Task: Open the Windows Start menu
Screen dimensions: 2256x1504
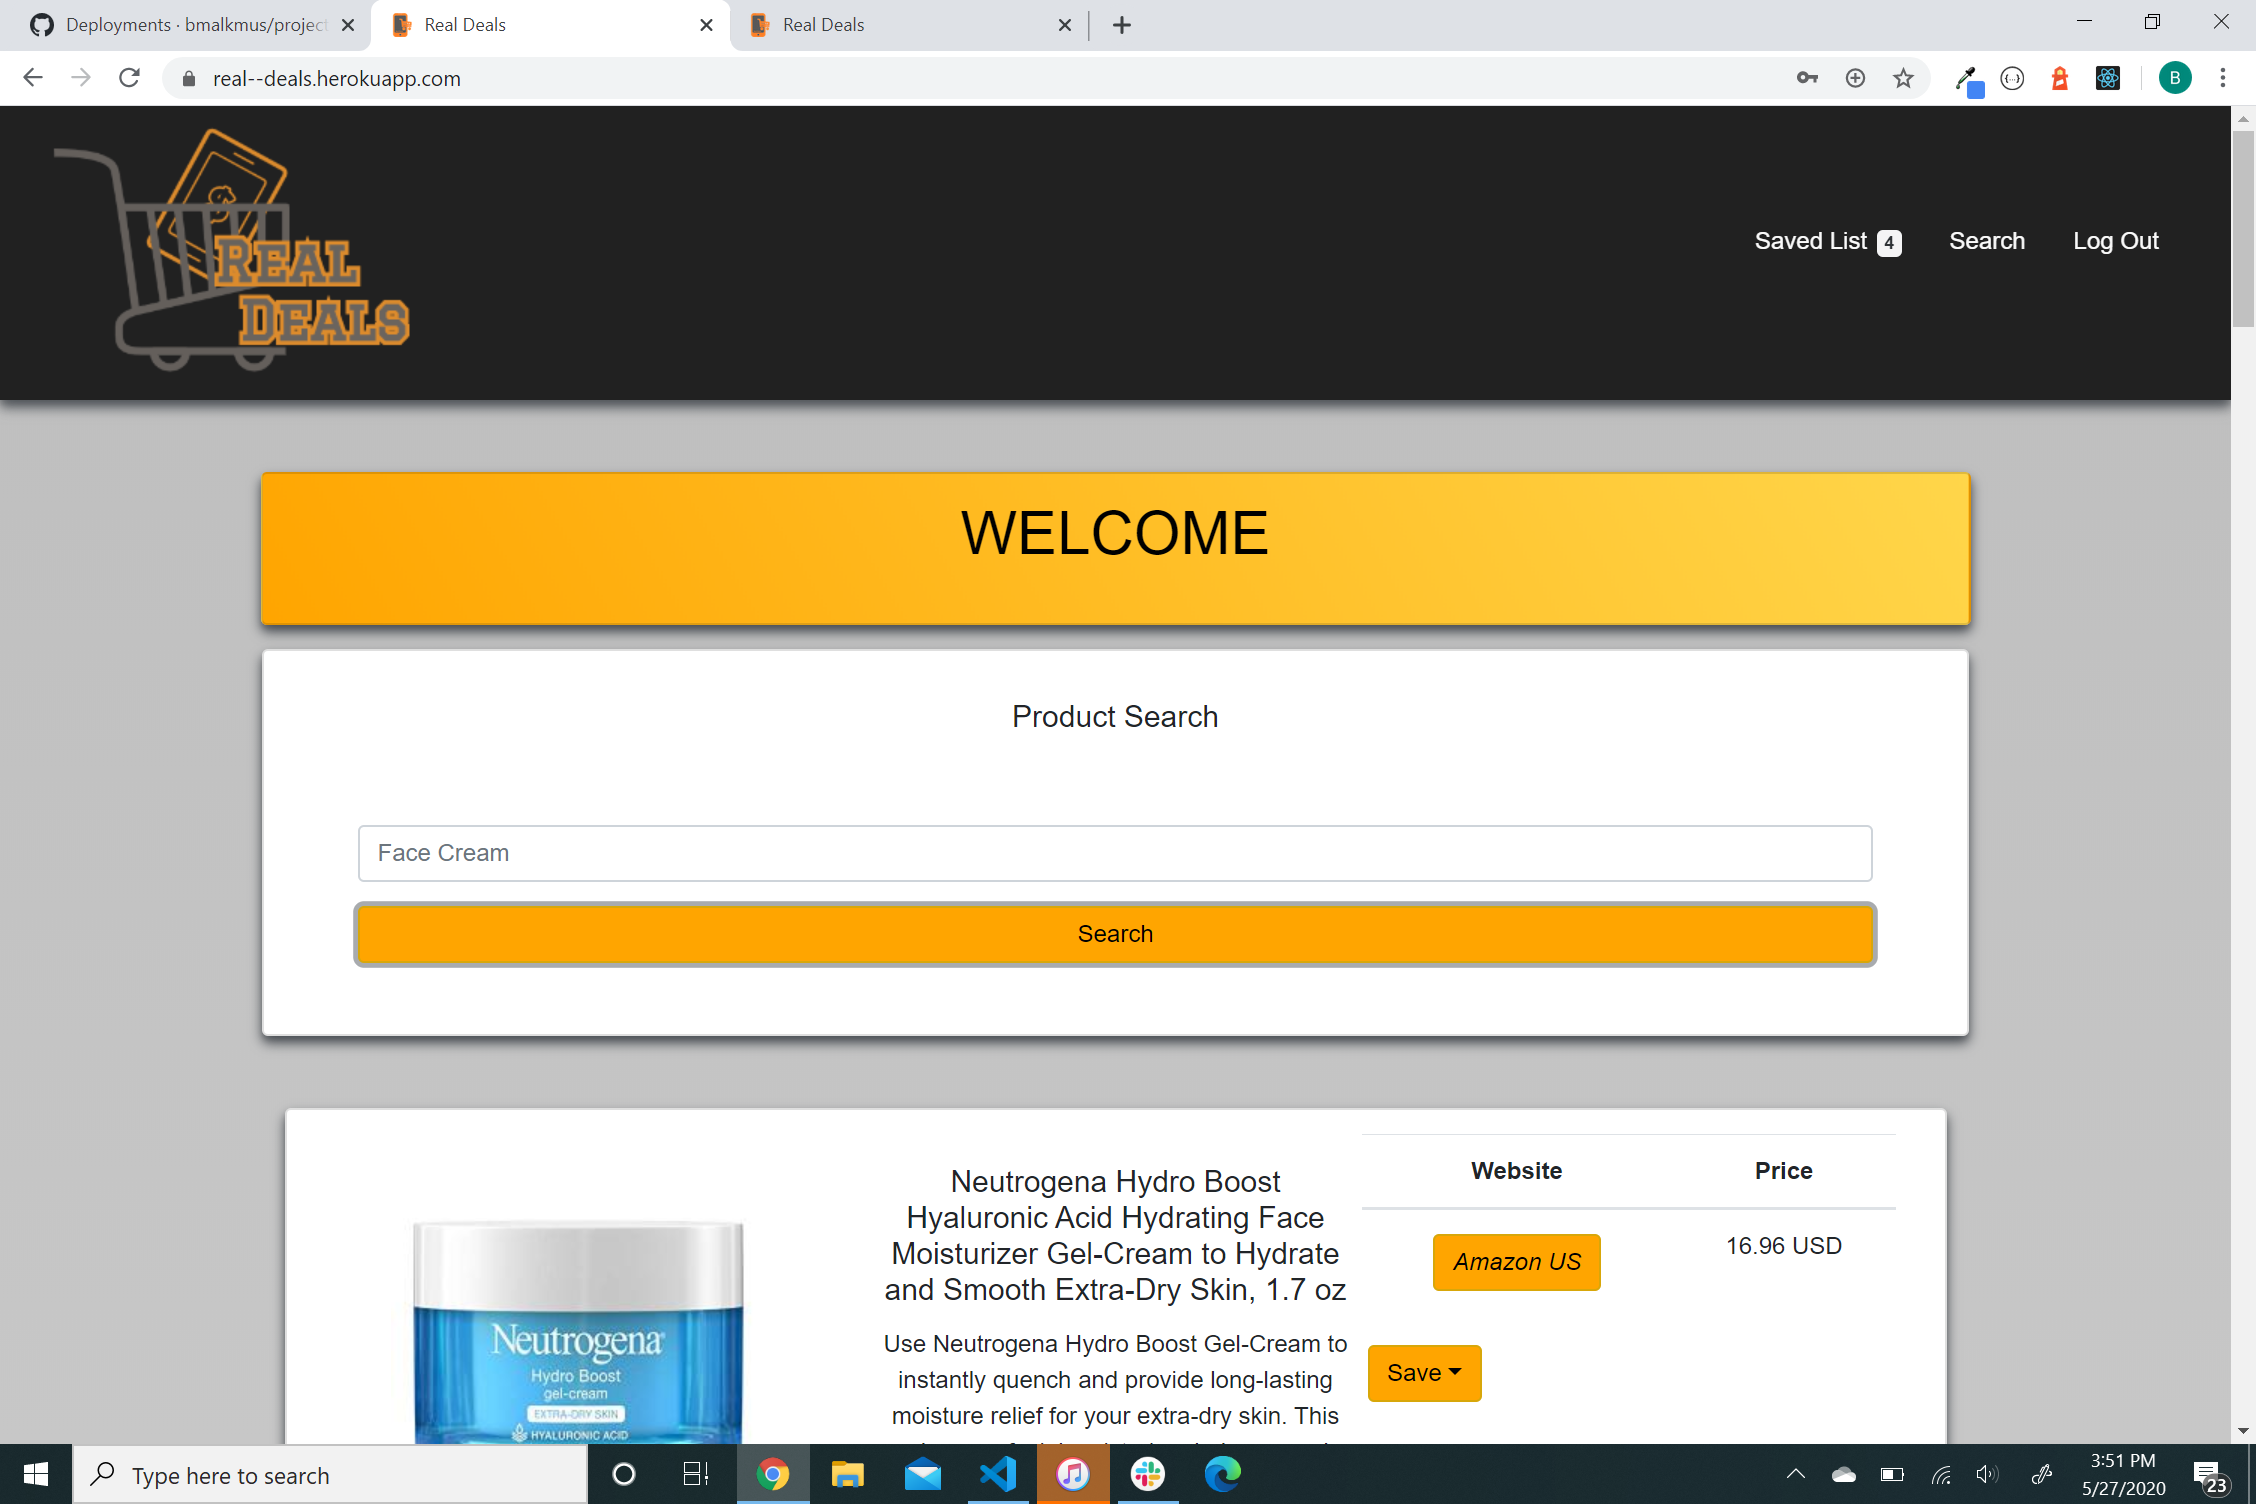Action: 36,1474
